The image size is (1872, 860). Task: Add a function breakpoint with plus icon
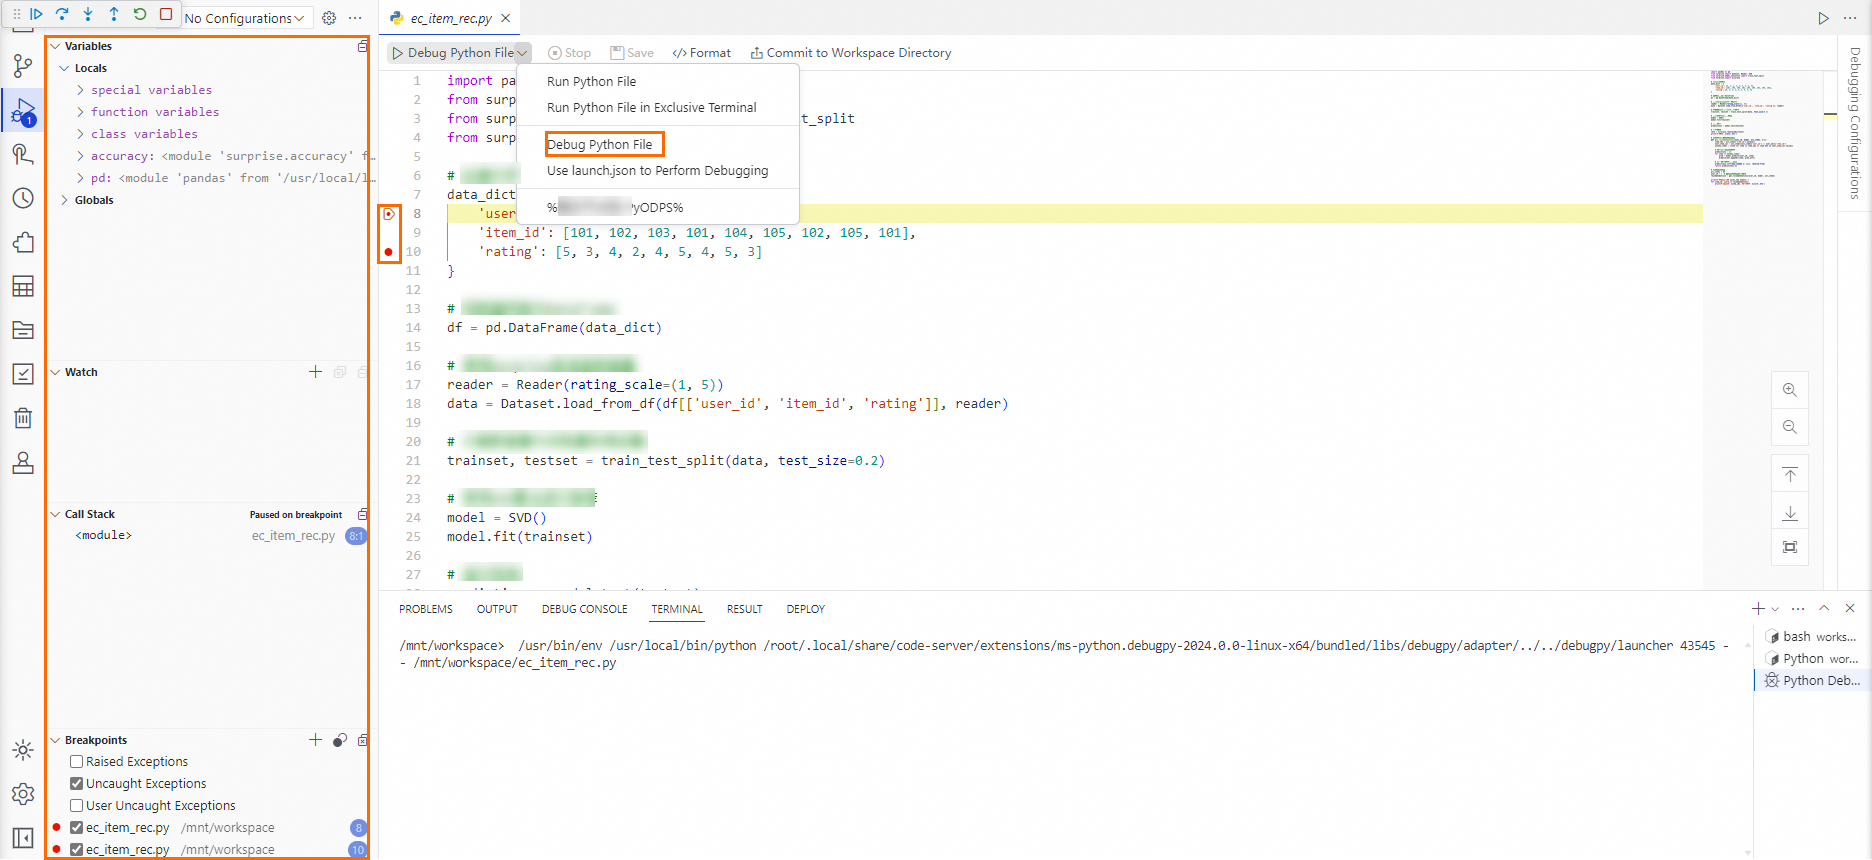pos(315,740)
